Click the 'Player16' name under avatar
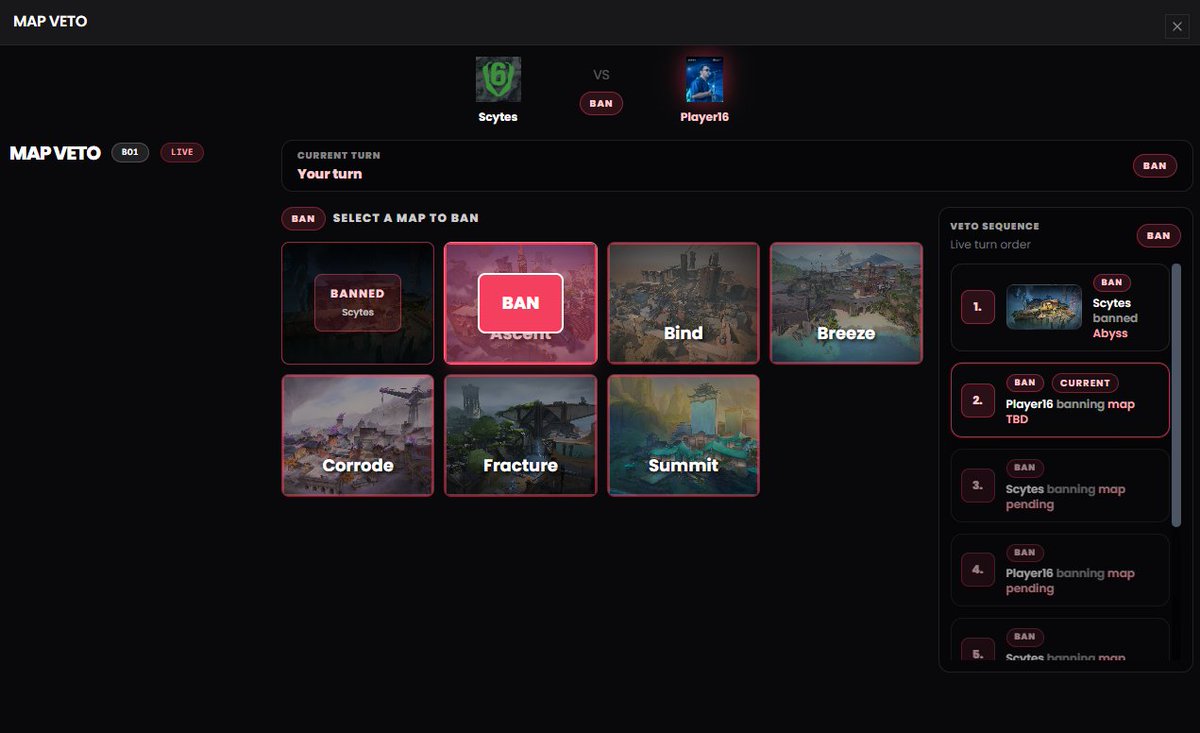 coord(704,117)
